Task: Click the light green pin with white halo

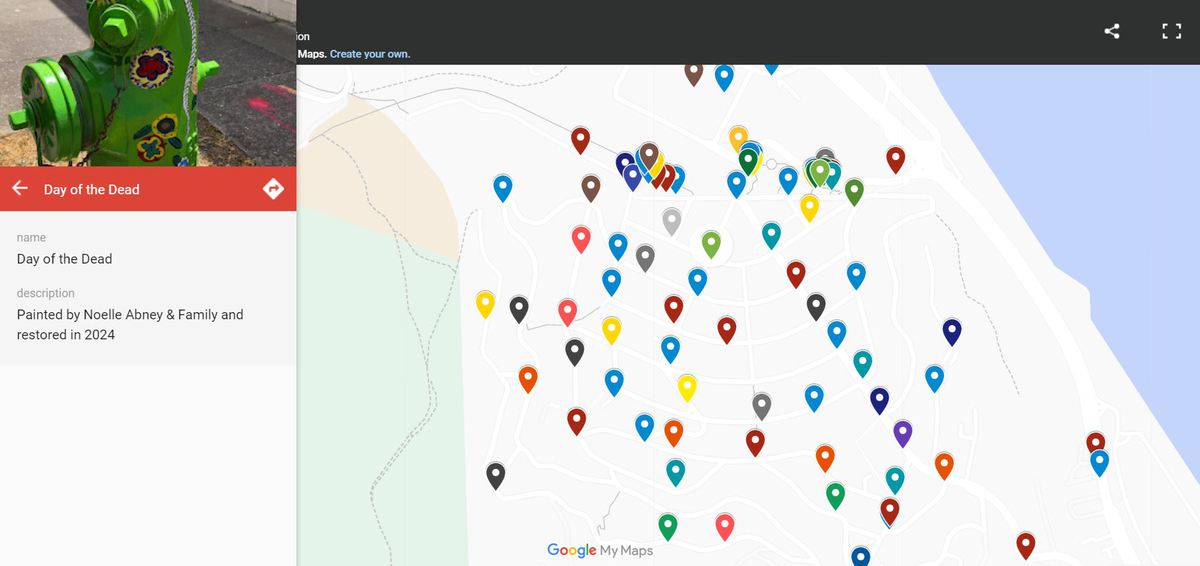Action: tap(711, 243)
